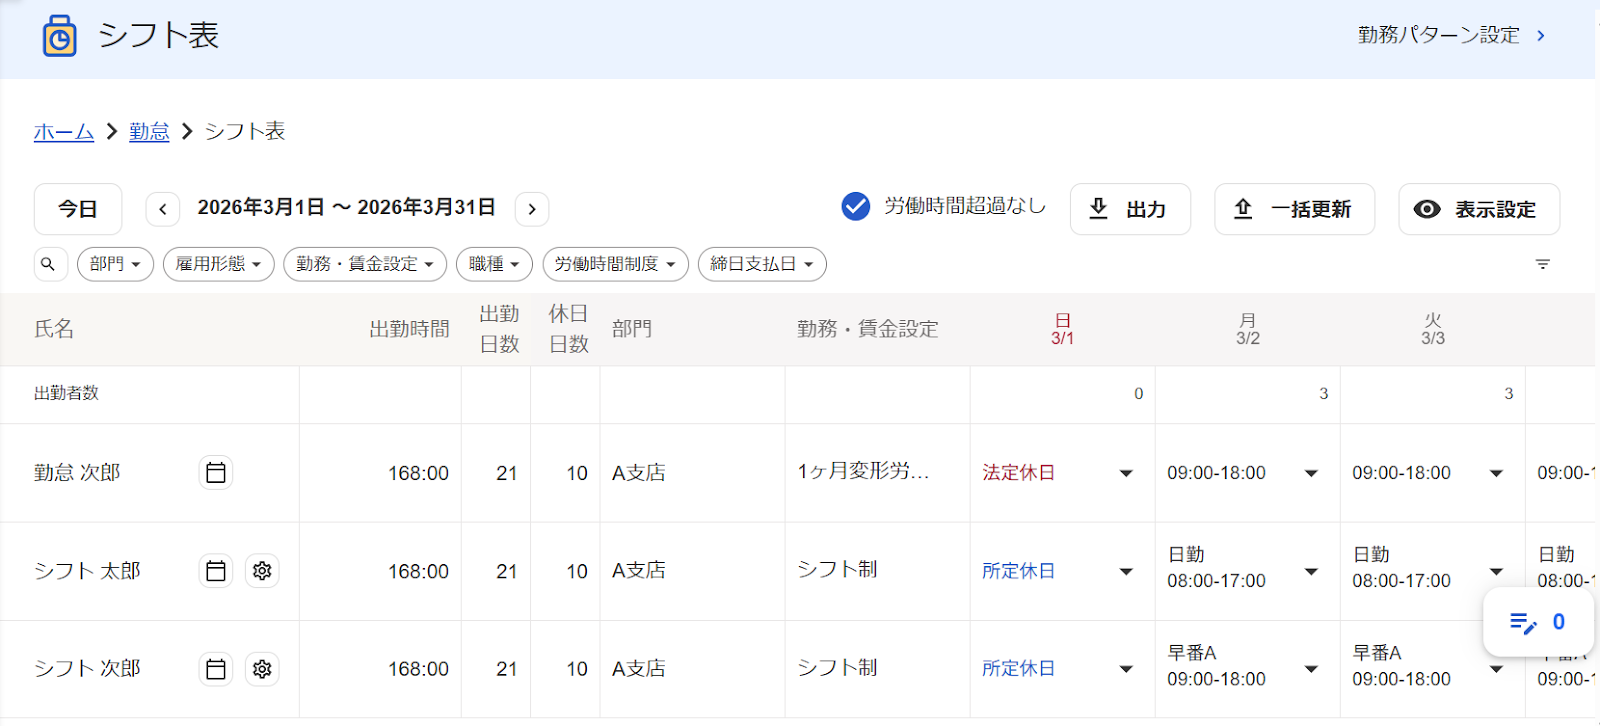Click the 今日 button
Screen dimensions: 1600x726
coord(78,209)
